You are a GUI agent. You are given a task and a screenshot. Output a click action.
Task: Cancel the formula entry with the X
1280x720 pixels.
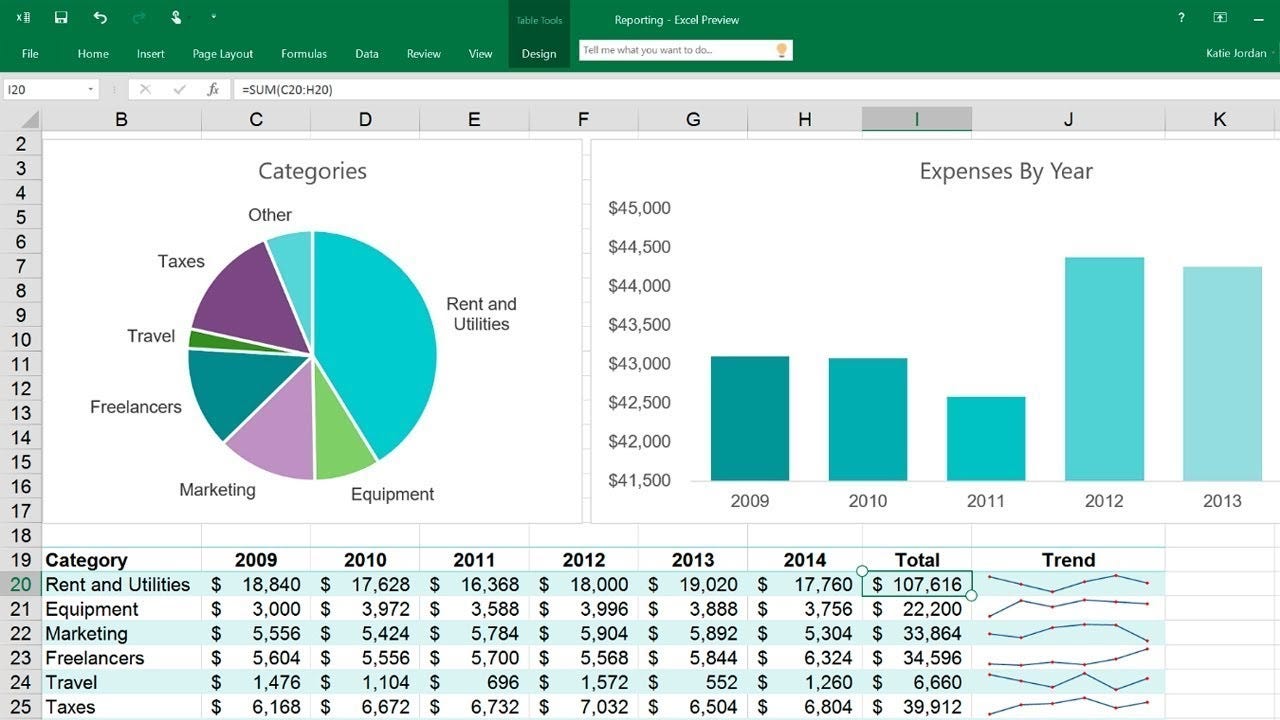coord(146,89)
